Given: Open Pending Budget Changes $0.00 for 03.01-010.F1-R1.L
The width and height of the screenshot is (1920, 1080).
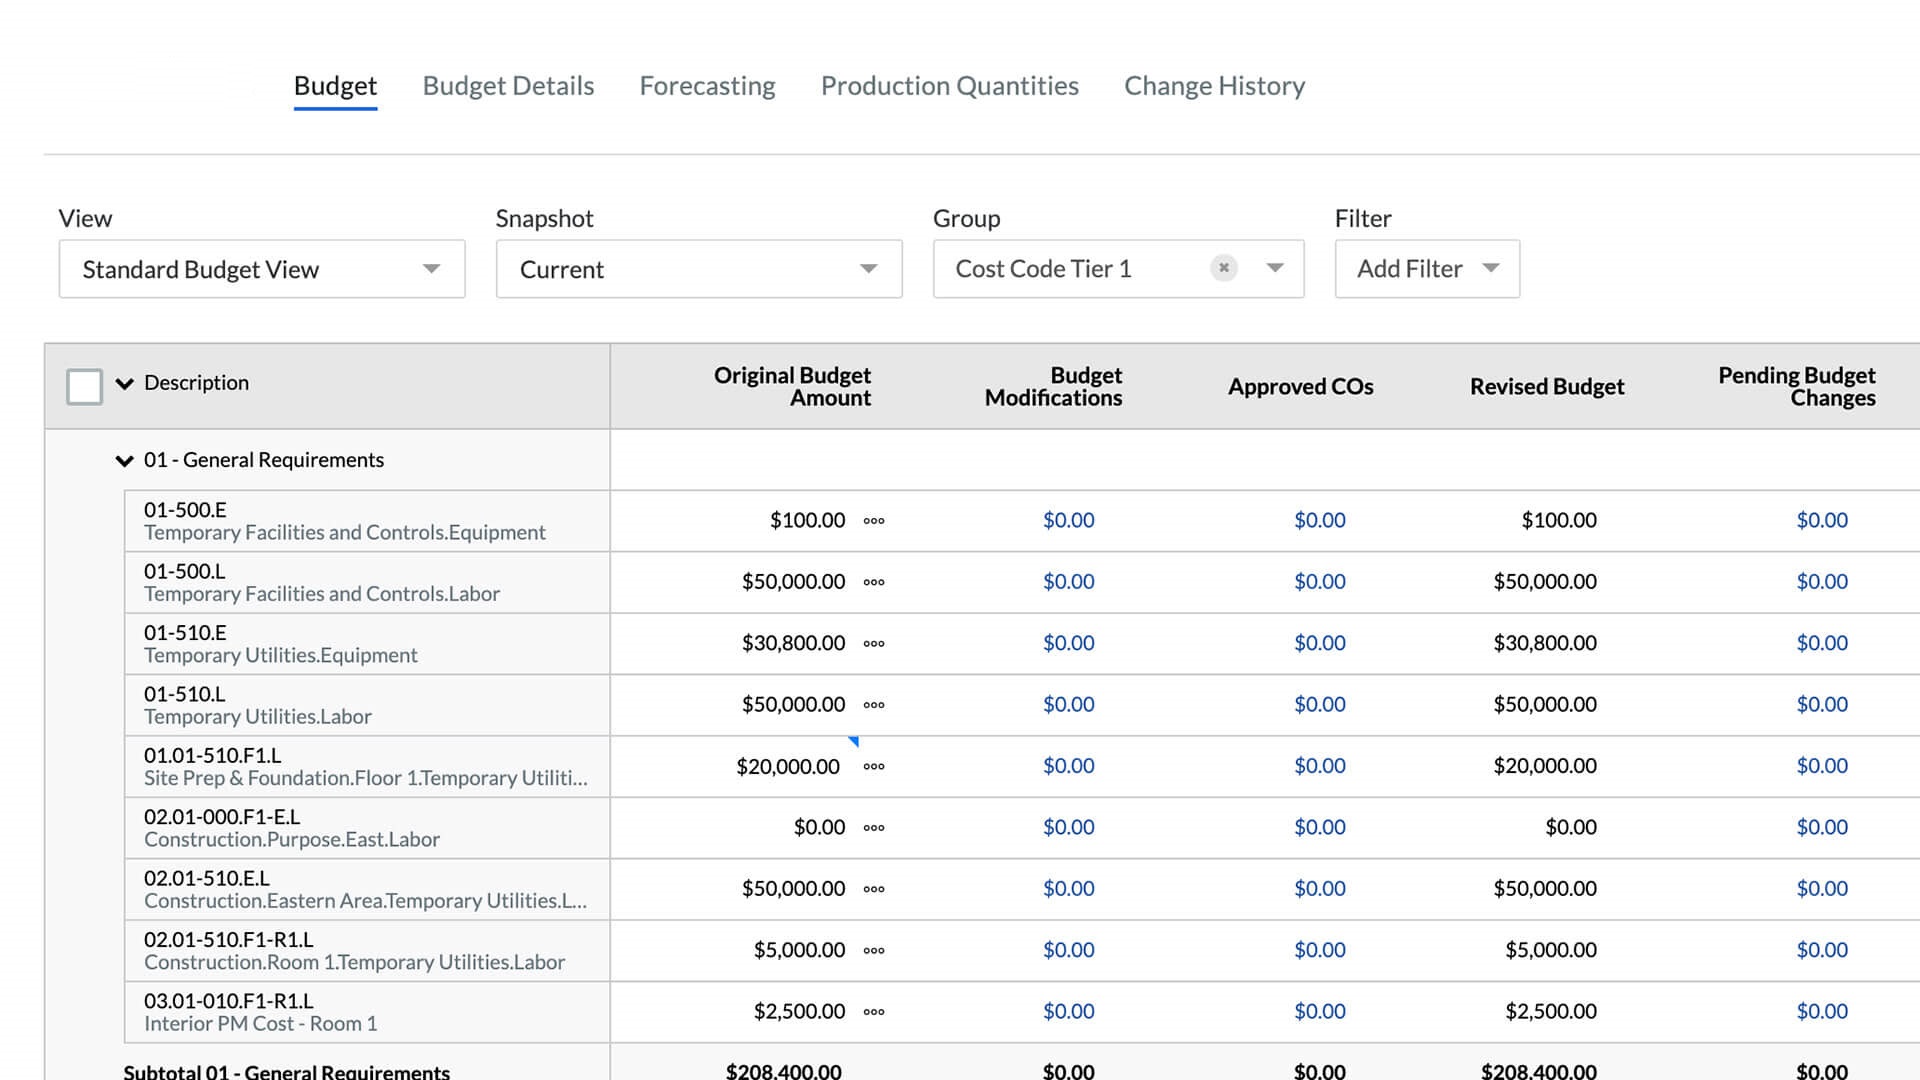Looking at the screenshot, I should 1822,1011.
